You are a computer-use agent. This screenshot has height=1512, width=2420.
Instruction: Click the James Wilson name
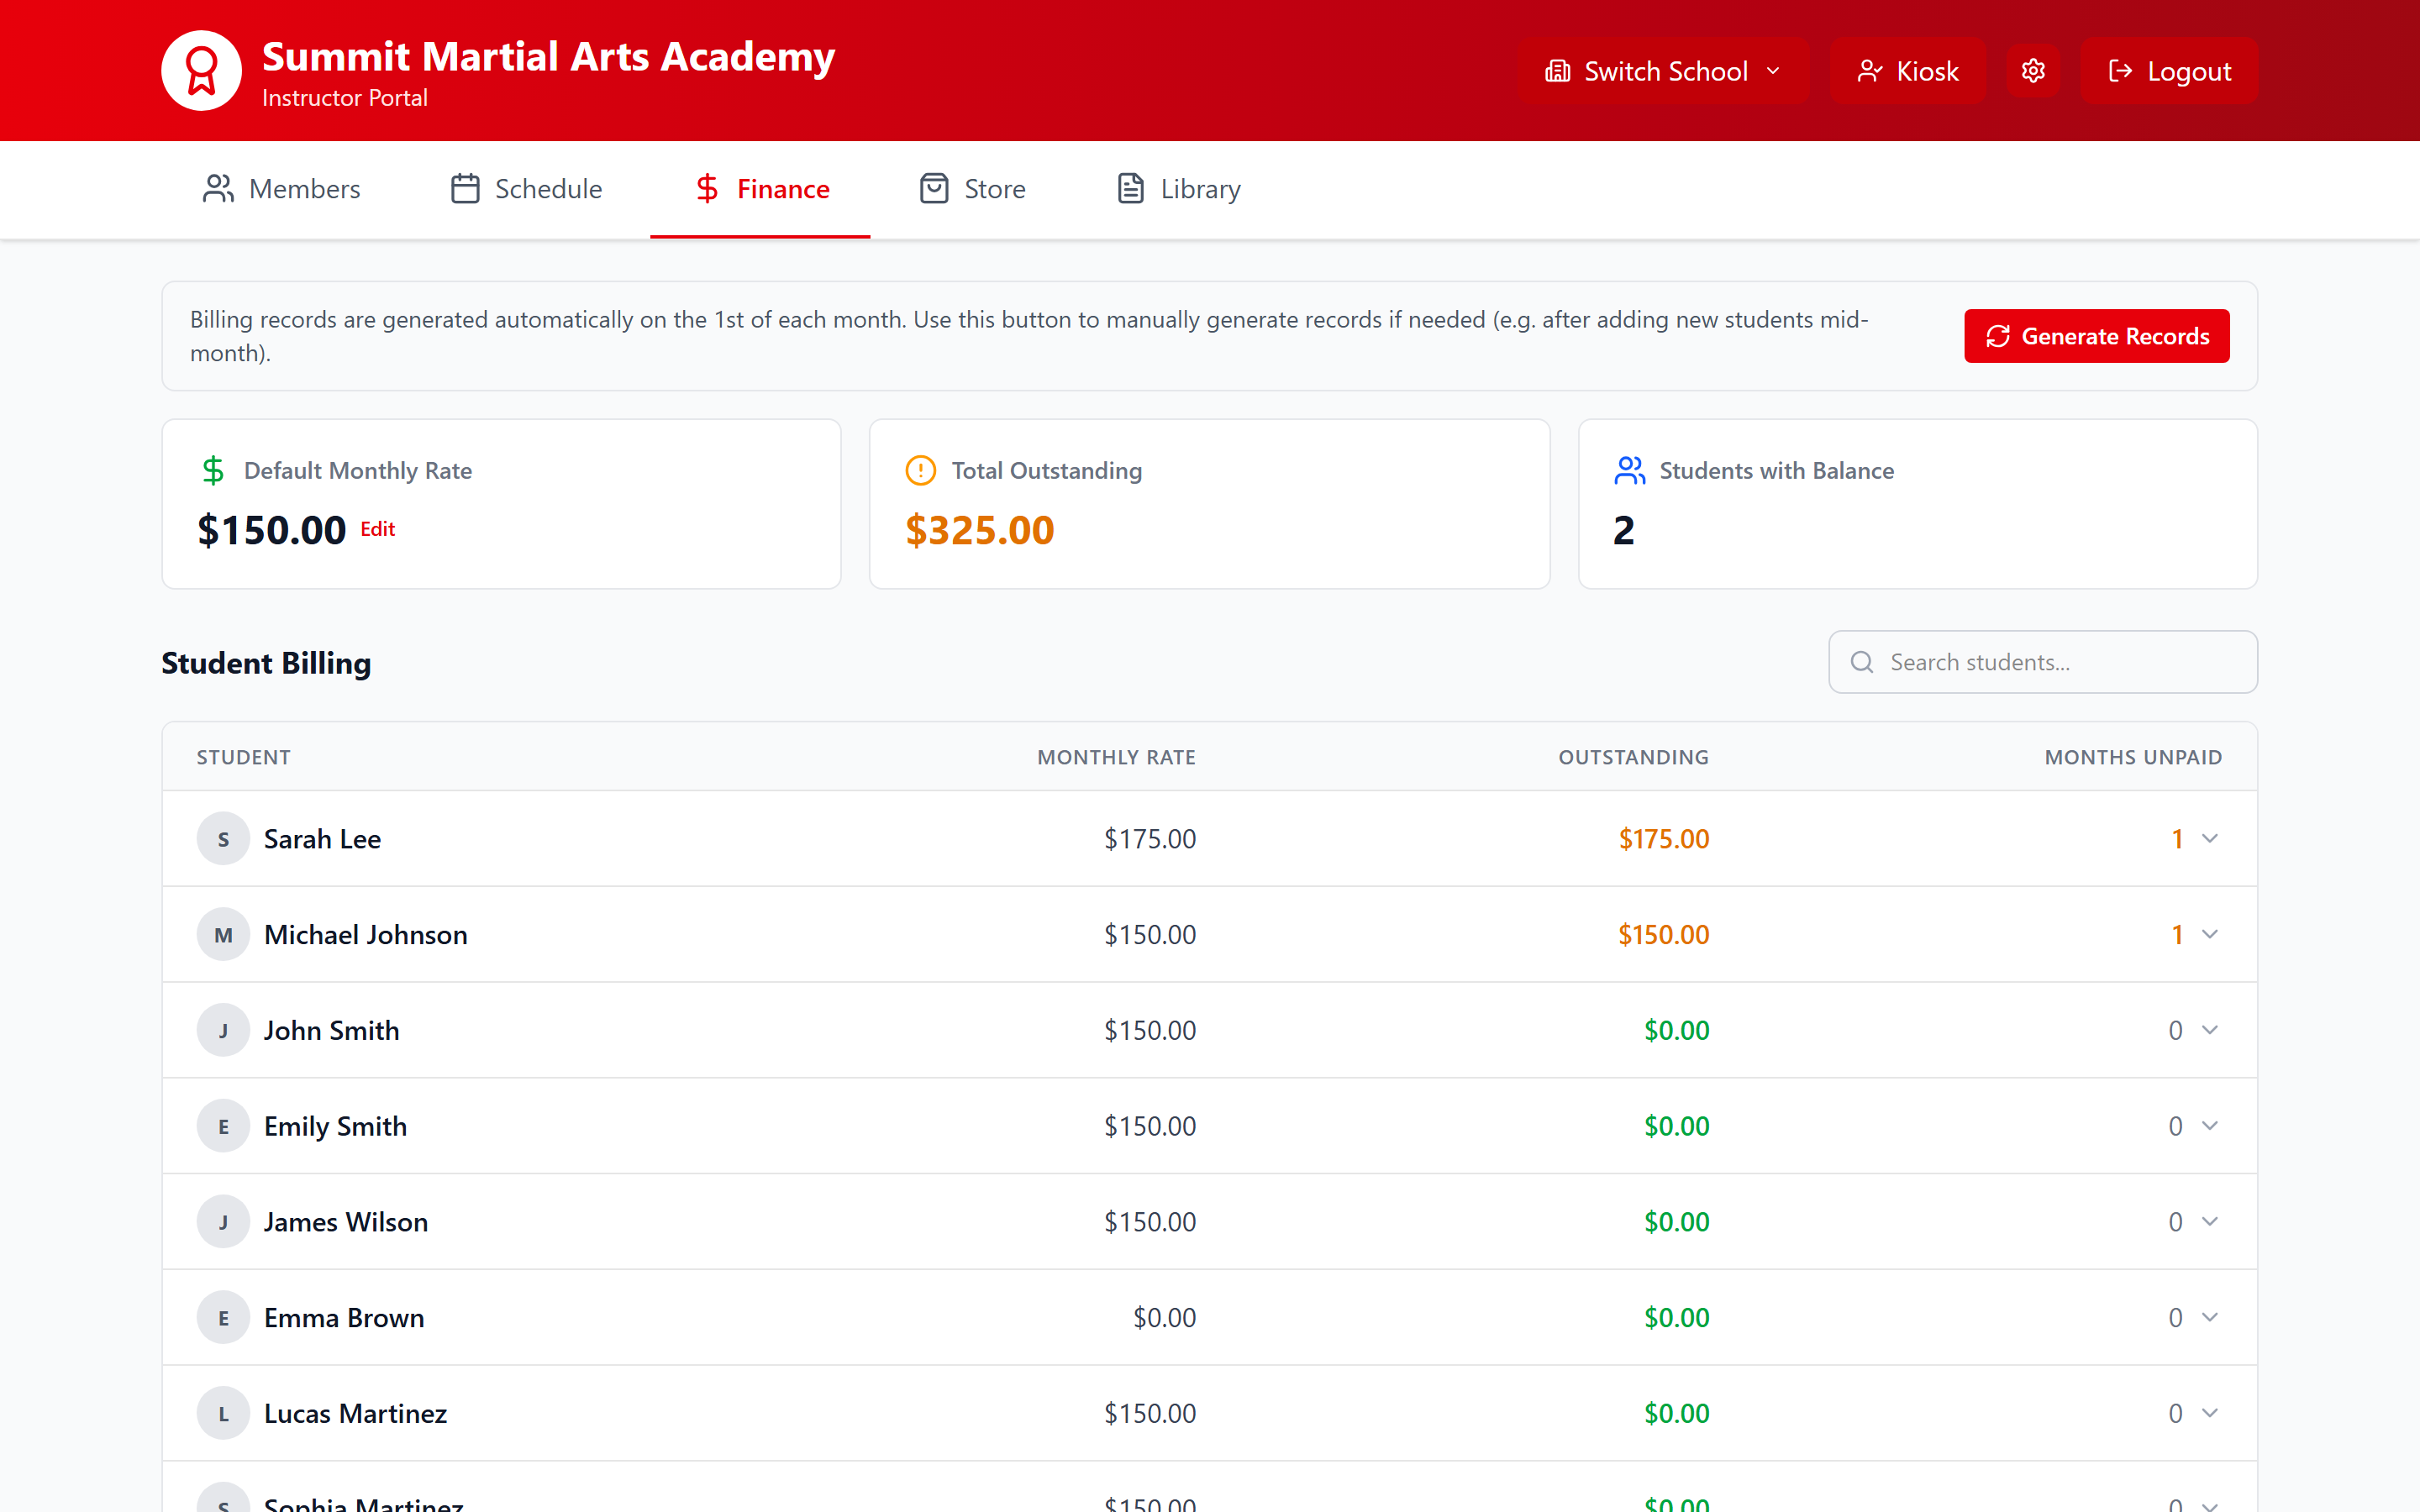[x=346, y=1222]
